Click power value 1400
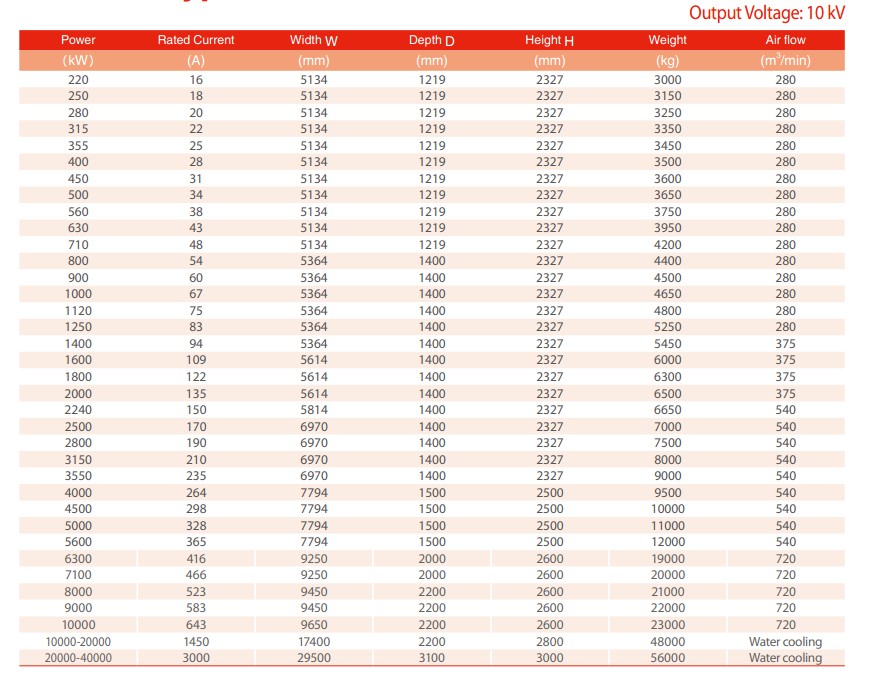This screenshot has width=870, height=696. 78,344
